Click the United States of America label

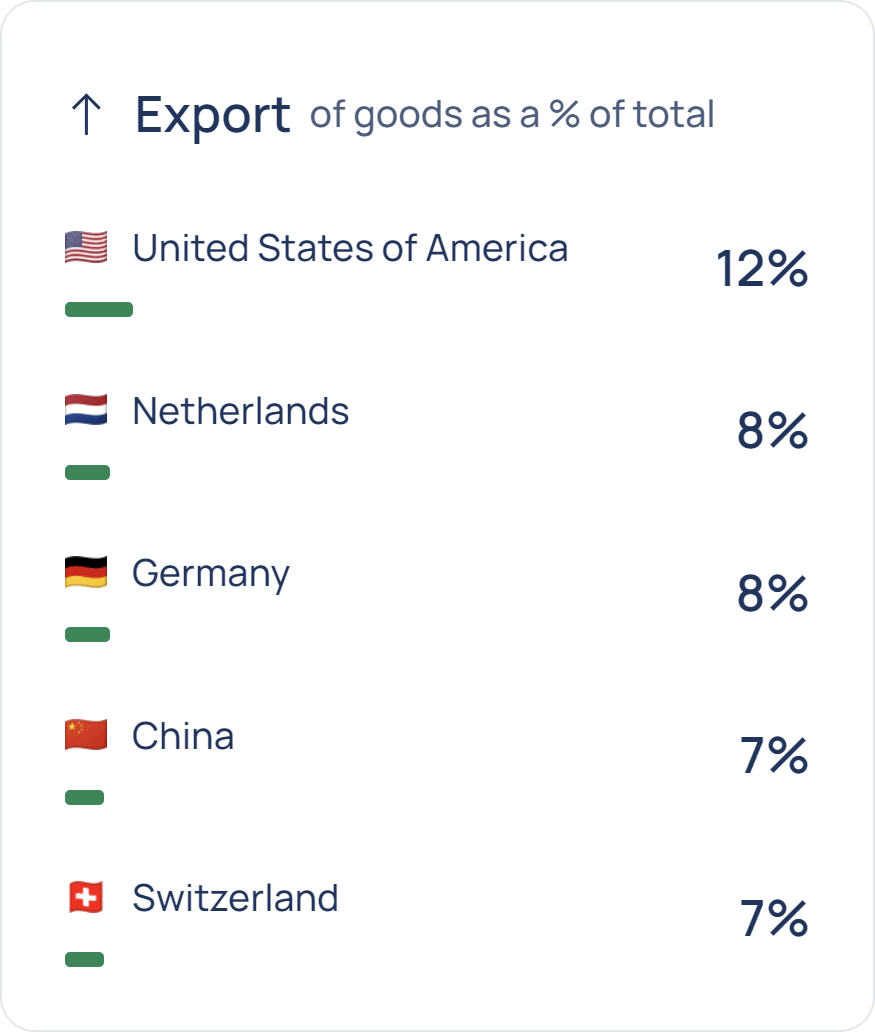pos(350,248)
